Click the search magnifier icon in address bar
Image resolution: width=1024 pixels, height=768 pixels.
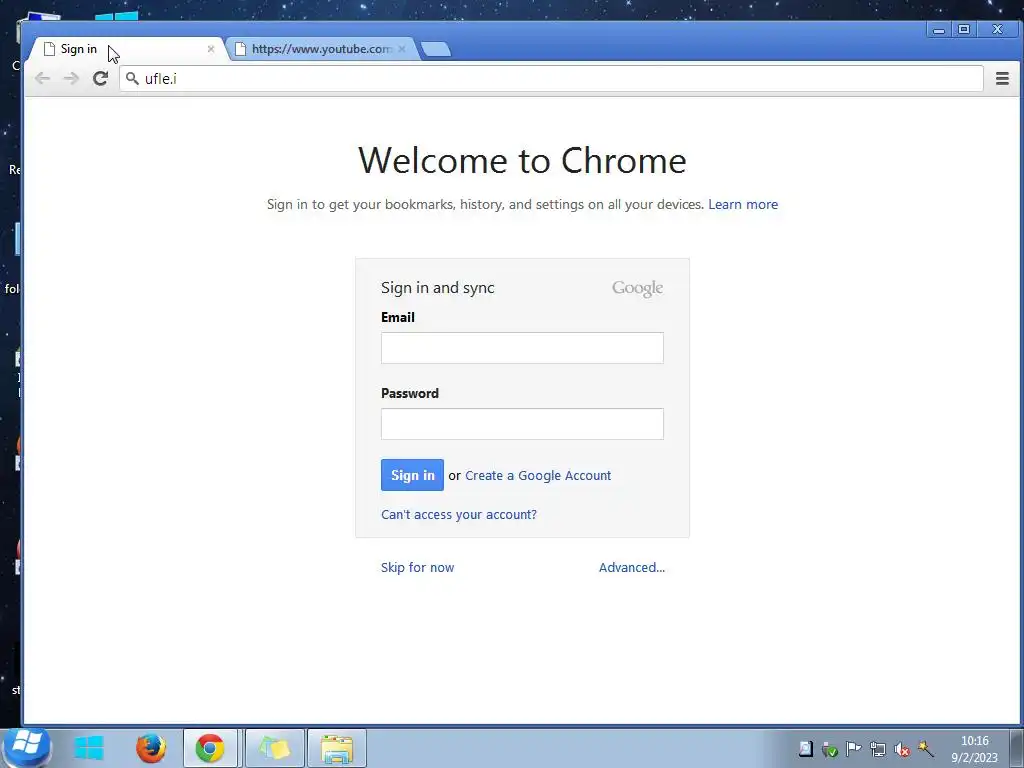coord(132,78)
